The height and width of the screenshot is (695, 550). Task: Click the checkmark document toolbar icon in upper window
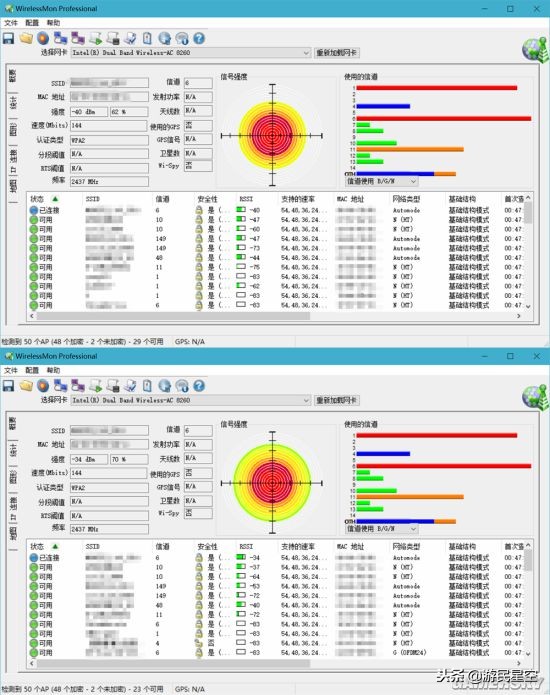130,39
